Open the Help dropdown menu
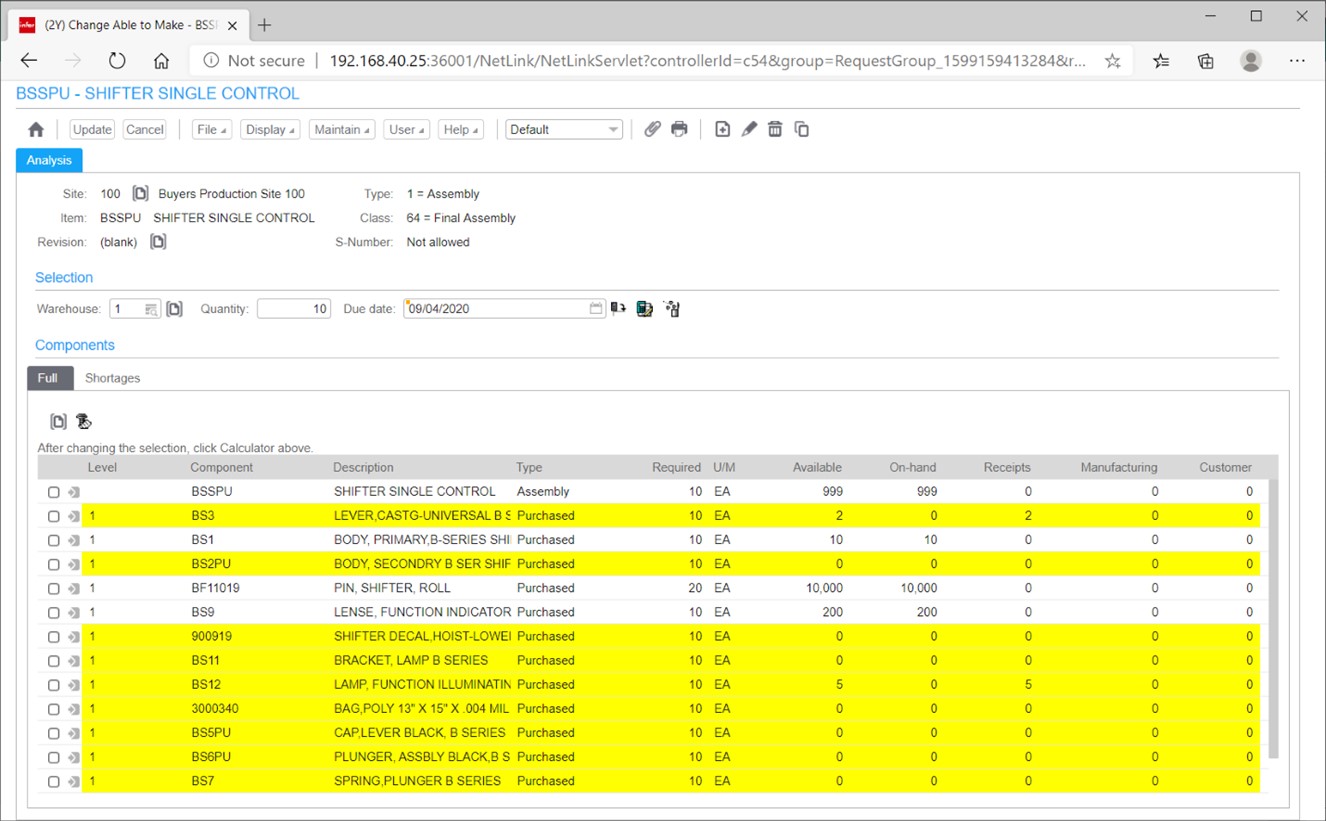 click(461, 129)
